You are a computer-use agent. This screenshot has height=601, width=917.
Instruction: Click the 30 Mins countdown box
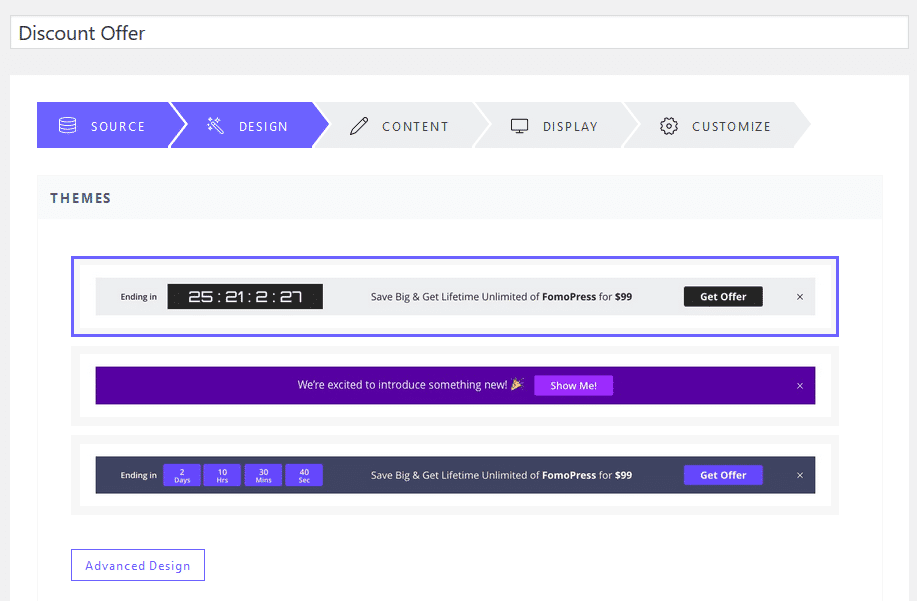coord(263,475)
